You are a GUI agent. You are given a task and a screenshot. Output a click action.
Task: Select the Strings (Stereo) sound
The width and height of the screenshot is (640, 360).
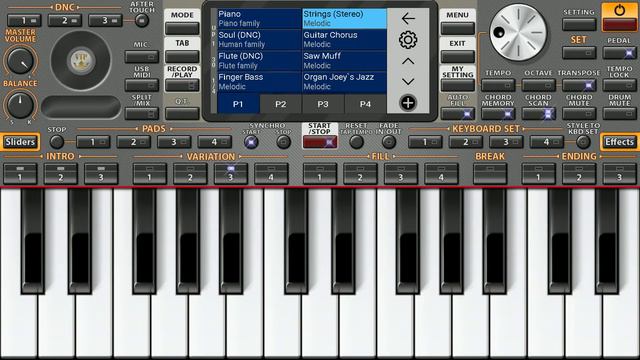click(344, 19)
